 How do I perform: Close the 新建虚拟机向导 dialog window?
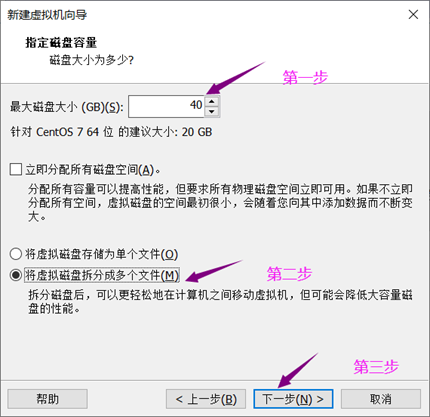(413, 14)
